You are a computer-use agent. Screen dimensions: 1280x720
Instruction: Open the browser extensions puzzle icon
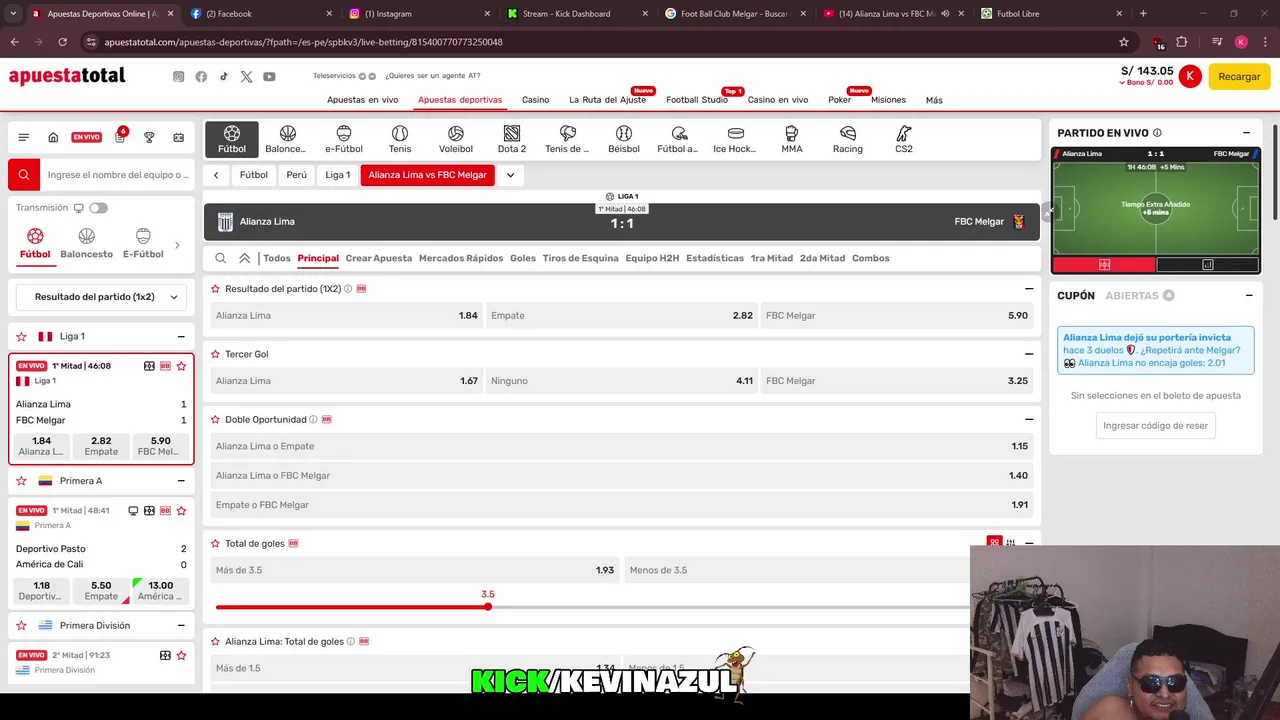point(1182,42)
